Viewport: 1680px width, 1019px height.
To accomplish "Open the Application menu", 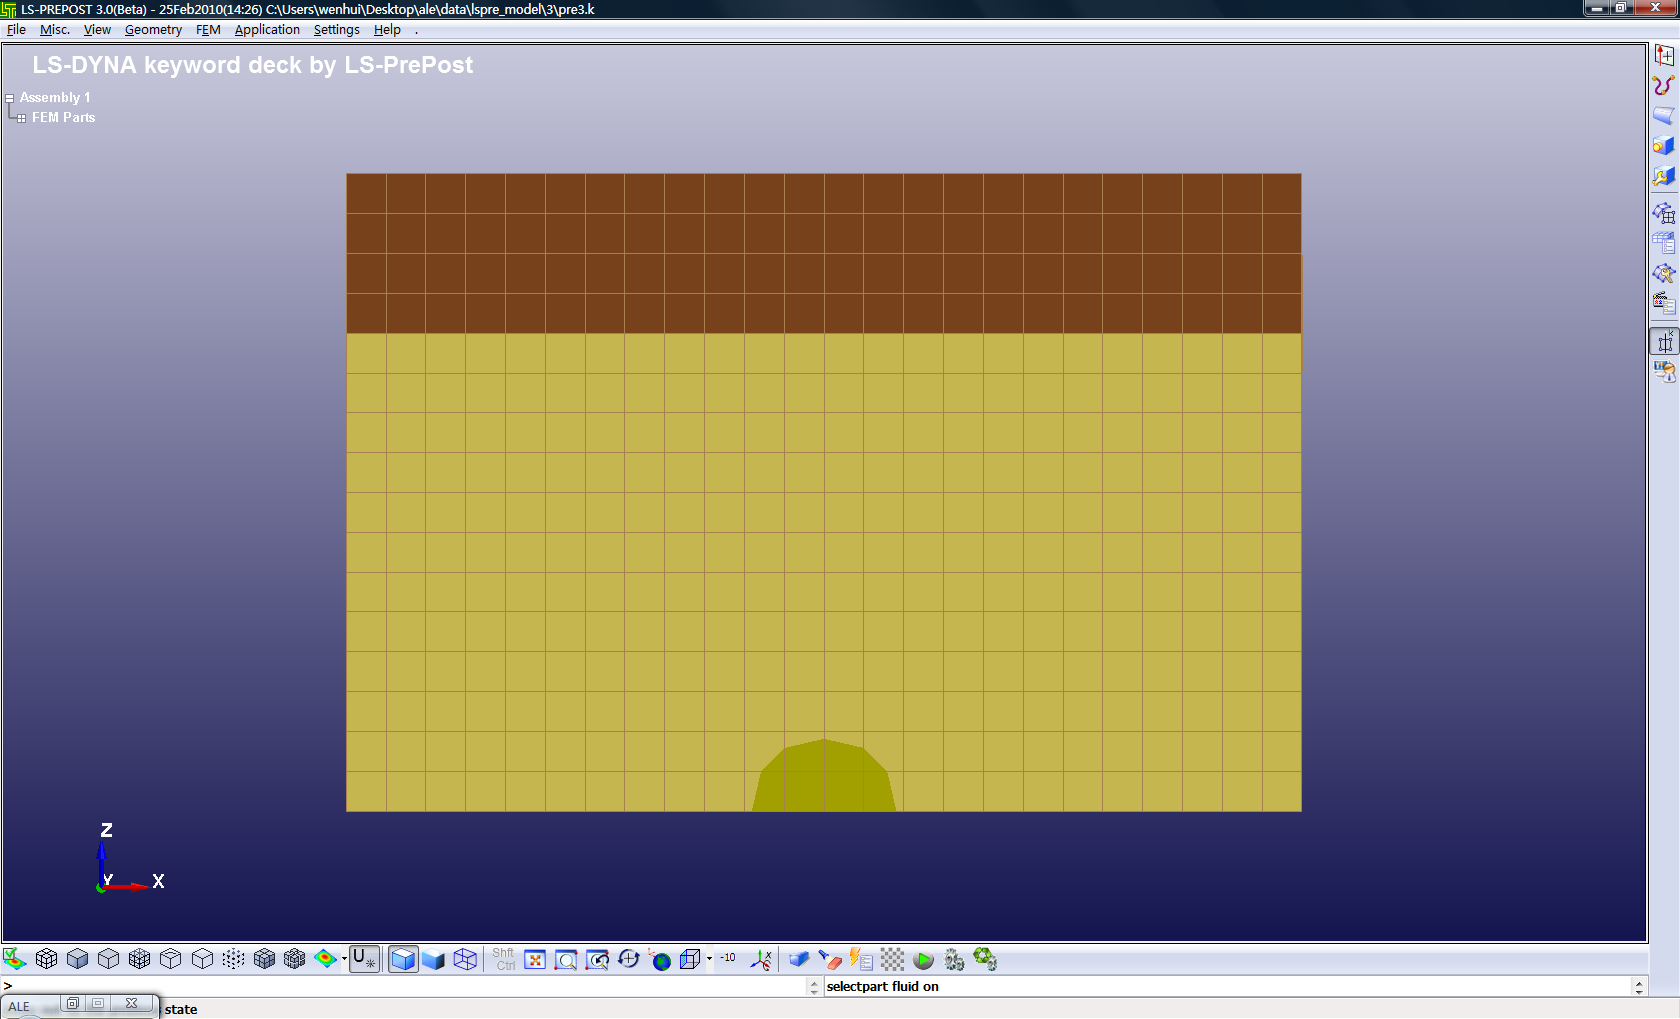I will coord(267,30).
